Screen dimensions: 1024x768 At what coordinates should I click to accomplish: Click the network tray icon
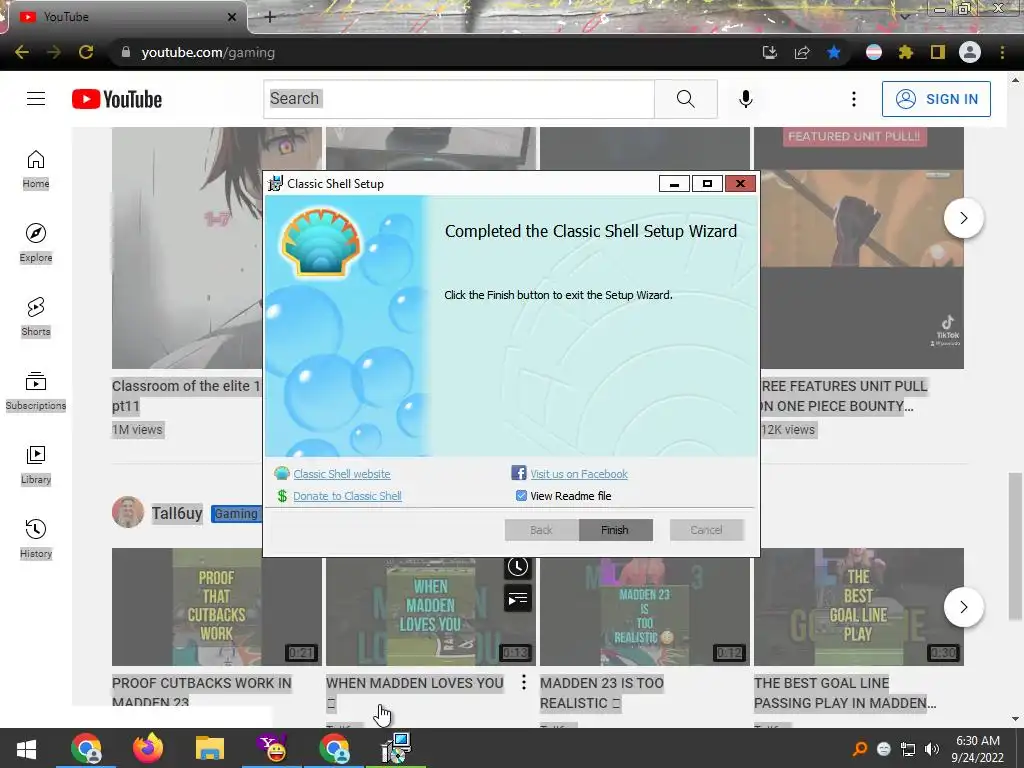[908, 749]
